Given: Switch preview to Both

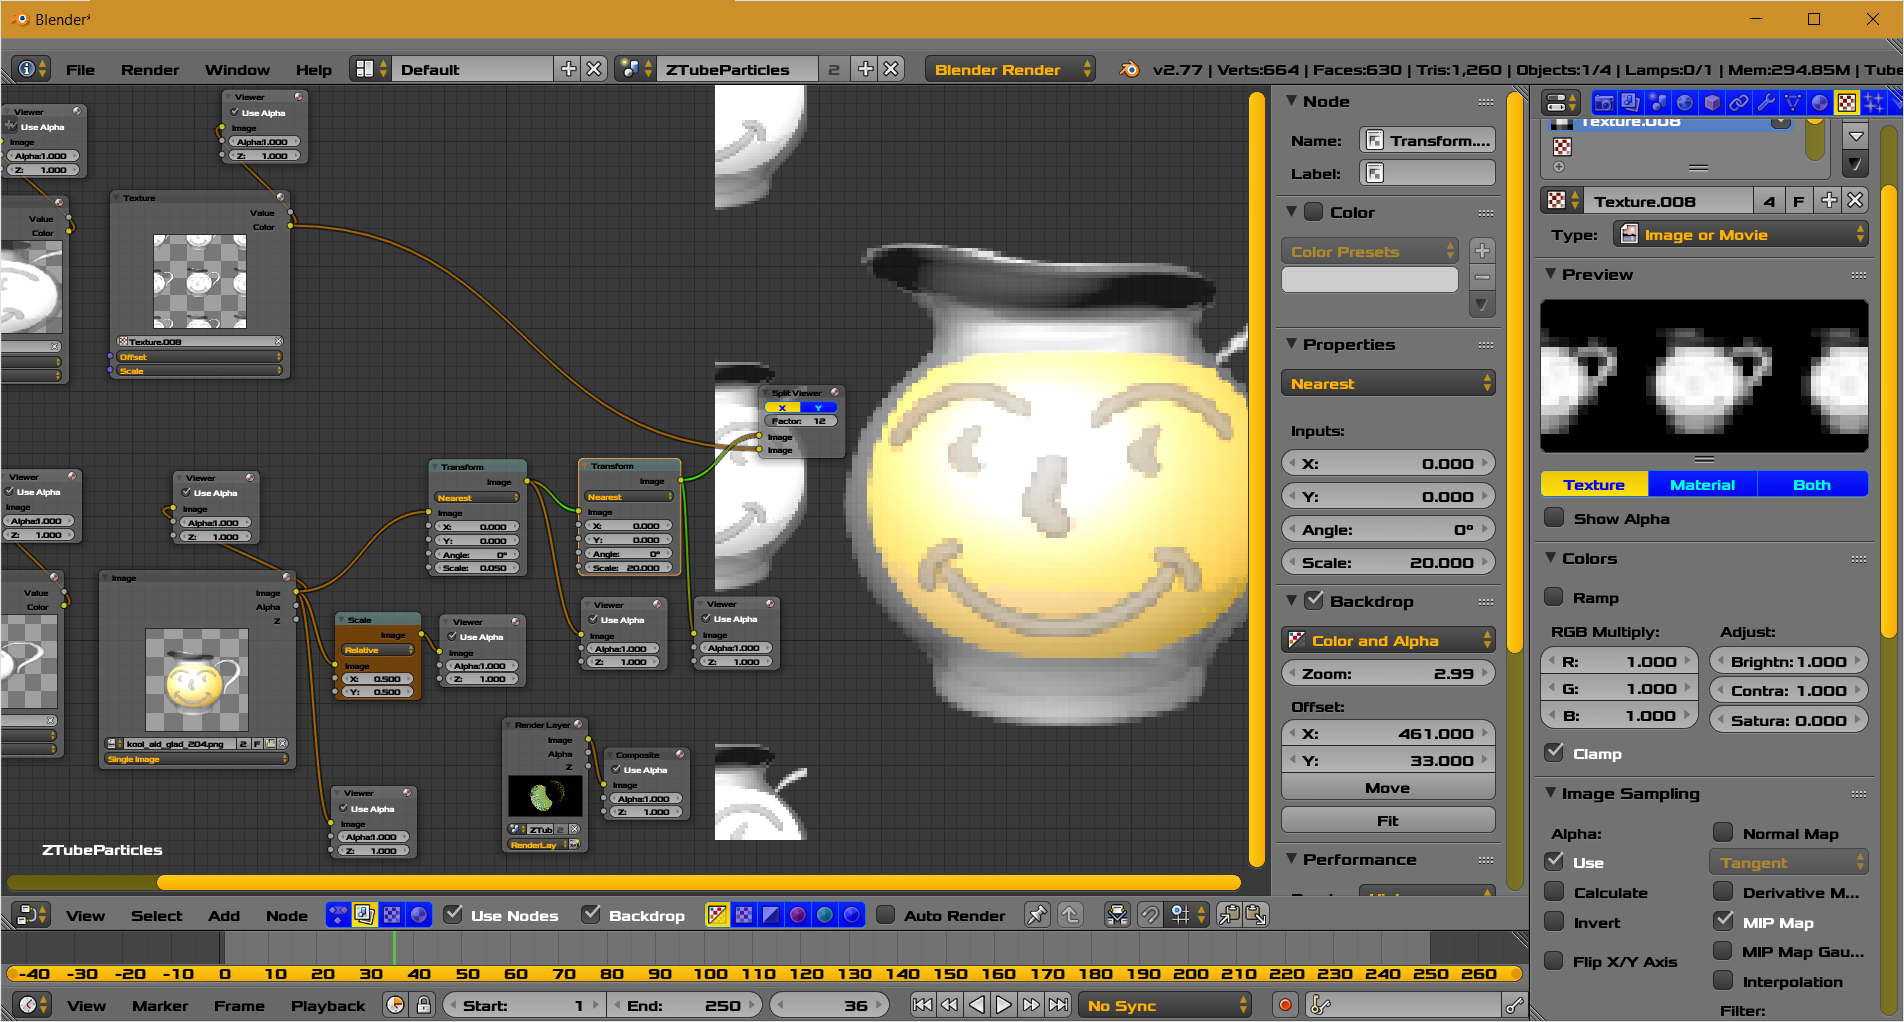Looking at the screenshot, I should (x=1811, y=484).
